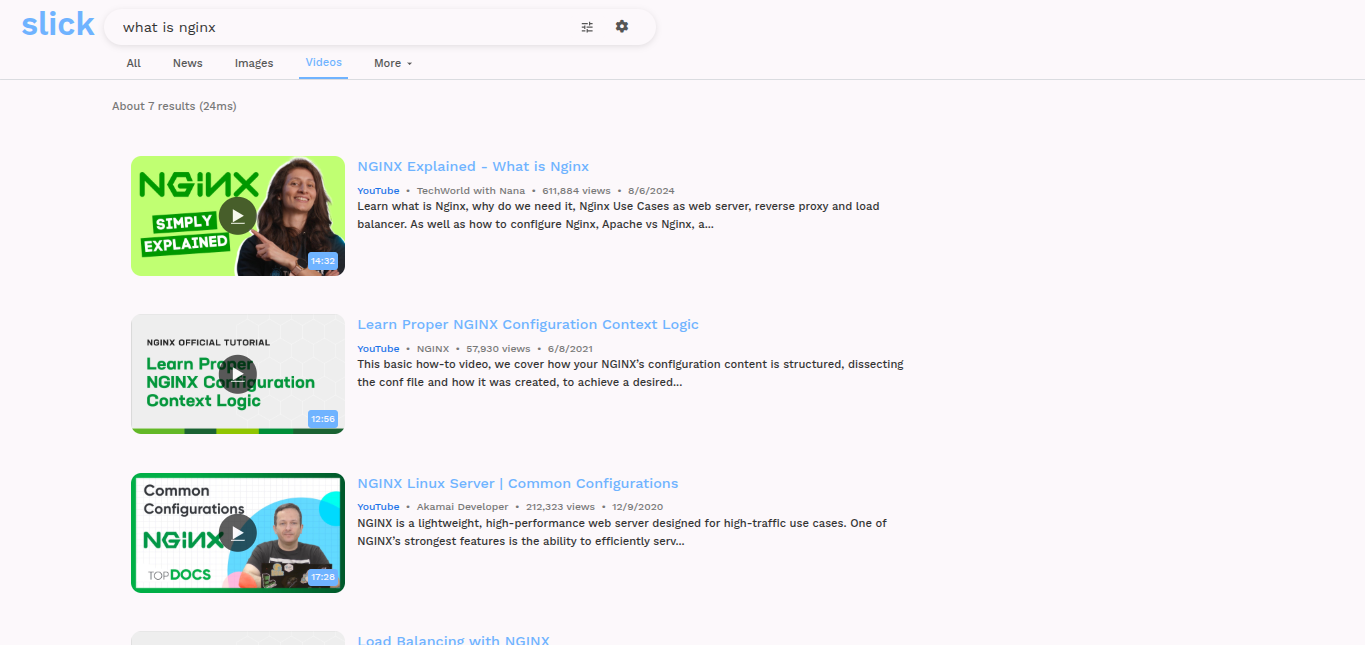Click 'About 7 results (24ms)' text
This screenshot has width=1365, height=645.
click(x=174, y=106)
